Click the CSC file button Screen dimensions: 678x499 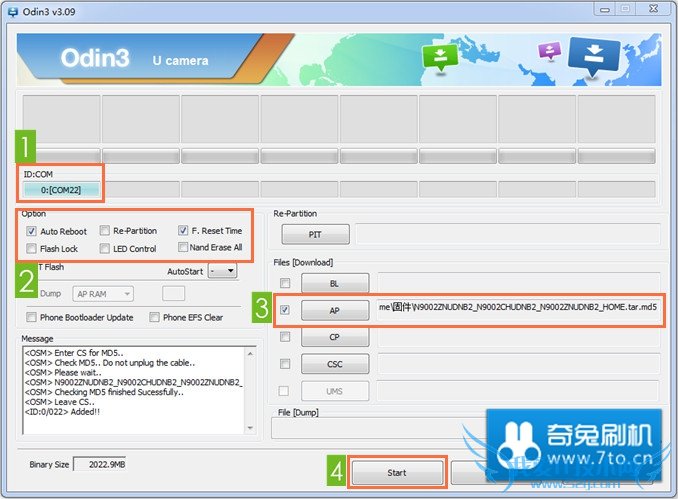pyautogui.click(x=335, y=364)
